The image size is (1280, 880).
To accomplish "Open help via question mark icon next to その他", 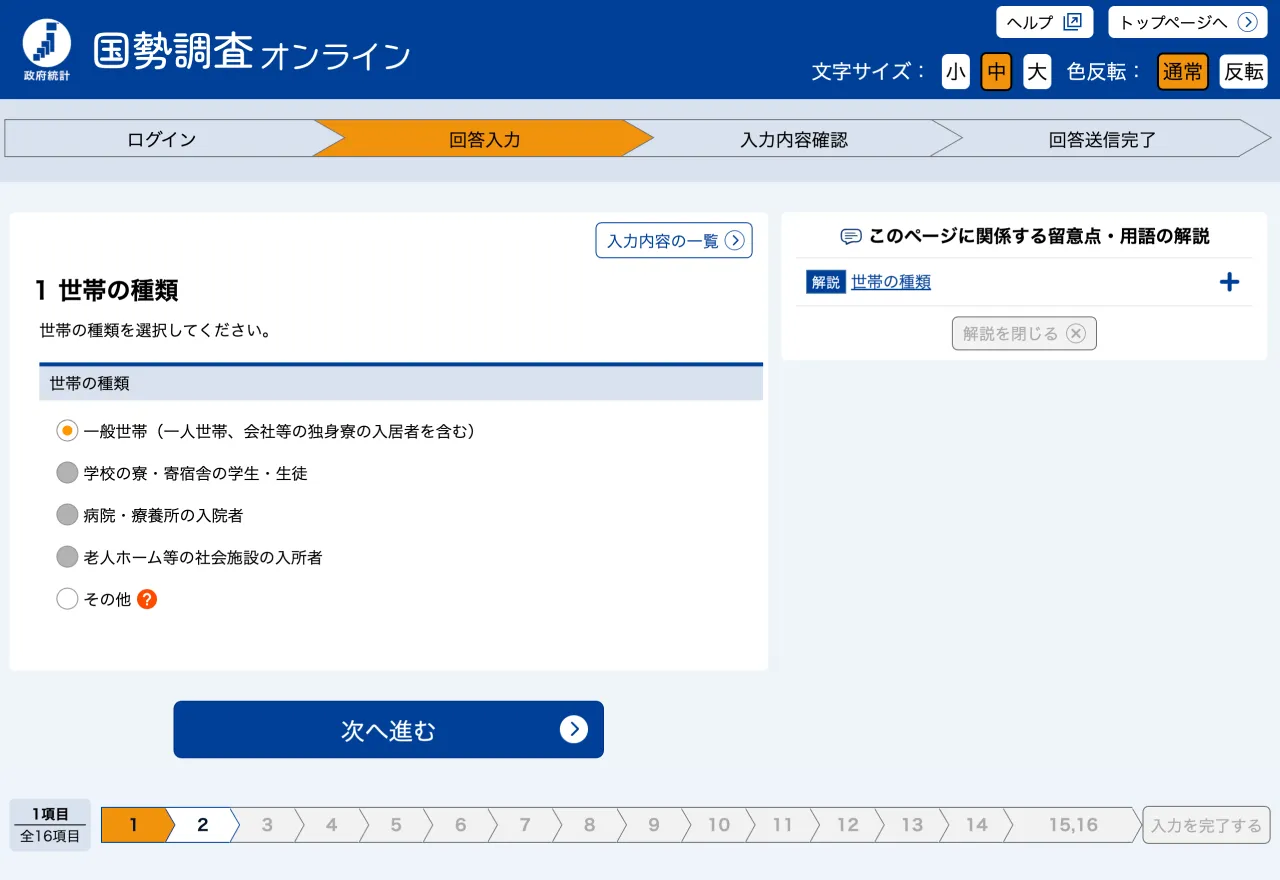I will coord(146,599).
